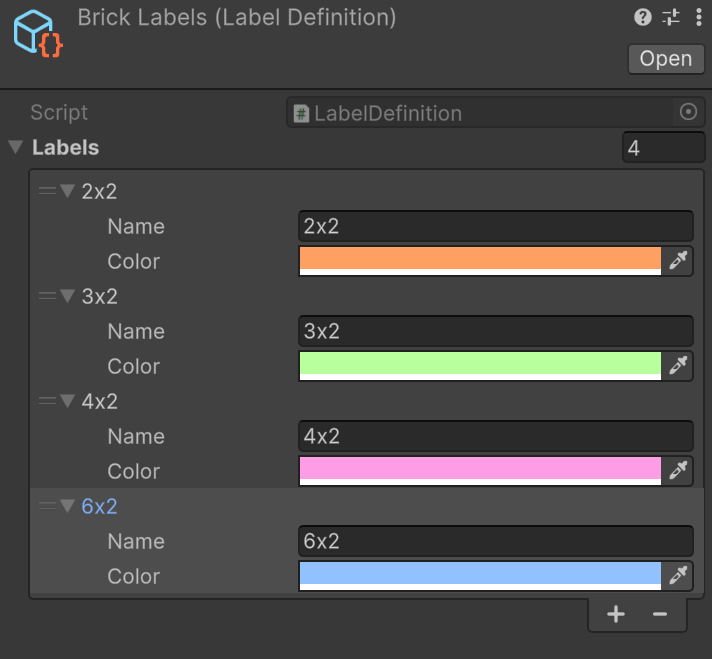Remove selected label with minus button

tap(660, 615)
